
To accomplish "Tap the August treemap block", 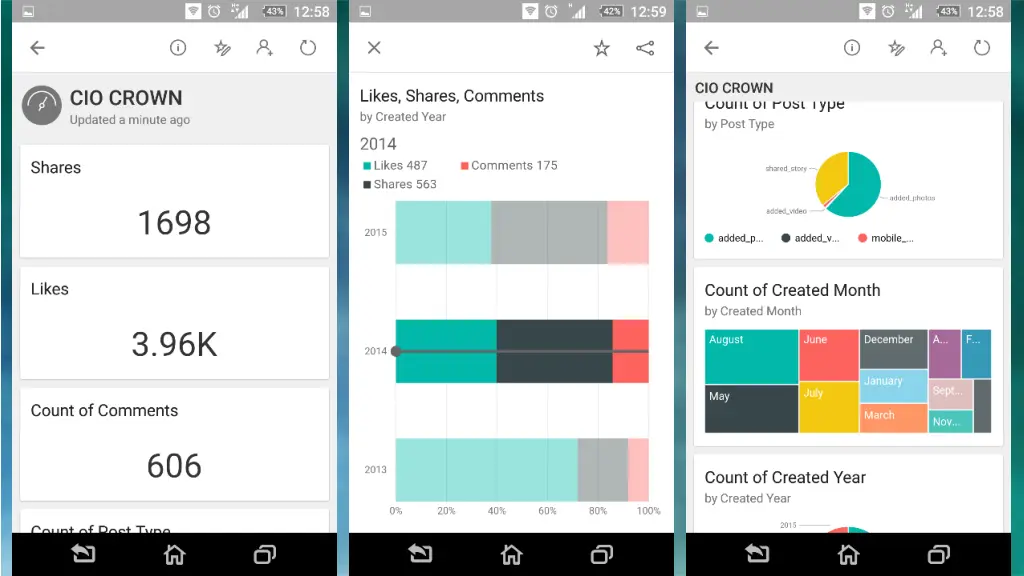I will click(x=751, y=357).
